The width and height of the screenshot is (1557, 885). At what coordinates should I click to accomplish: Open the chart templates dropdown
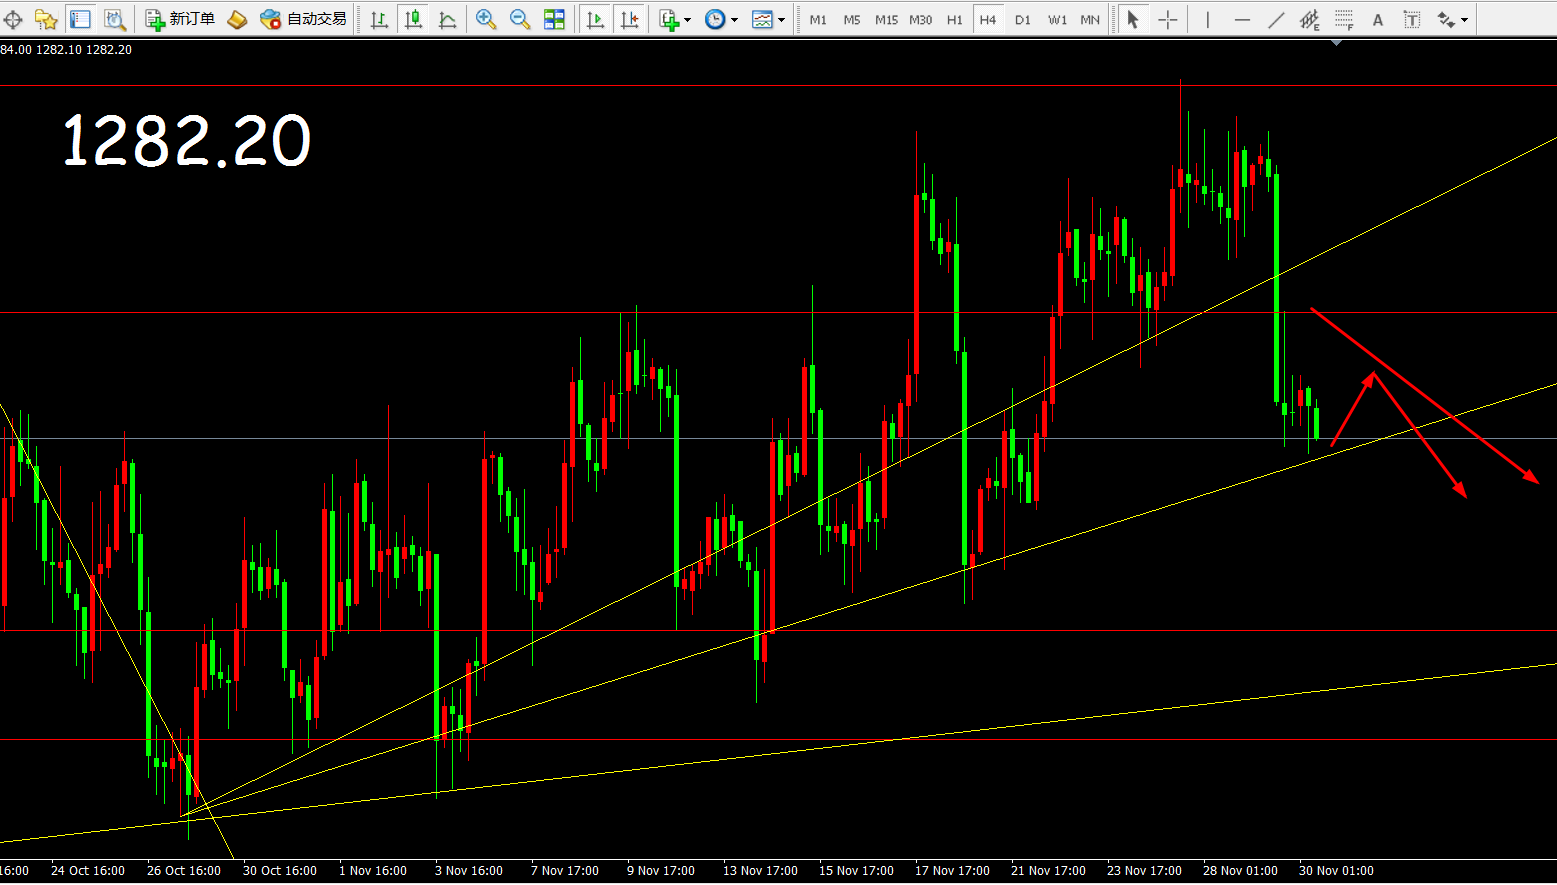[x=768, y=19]
